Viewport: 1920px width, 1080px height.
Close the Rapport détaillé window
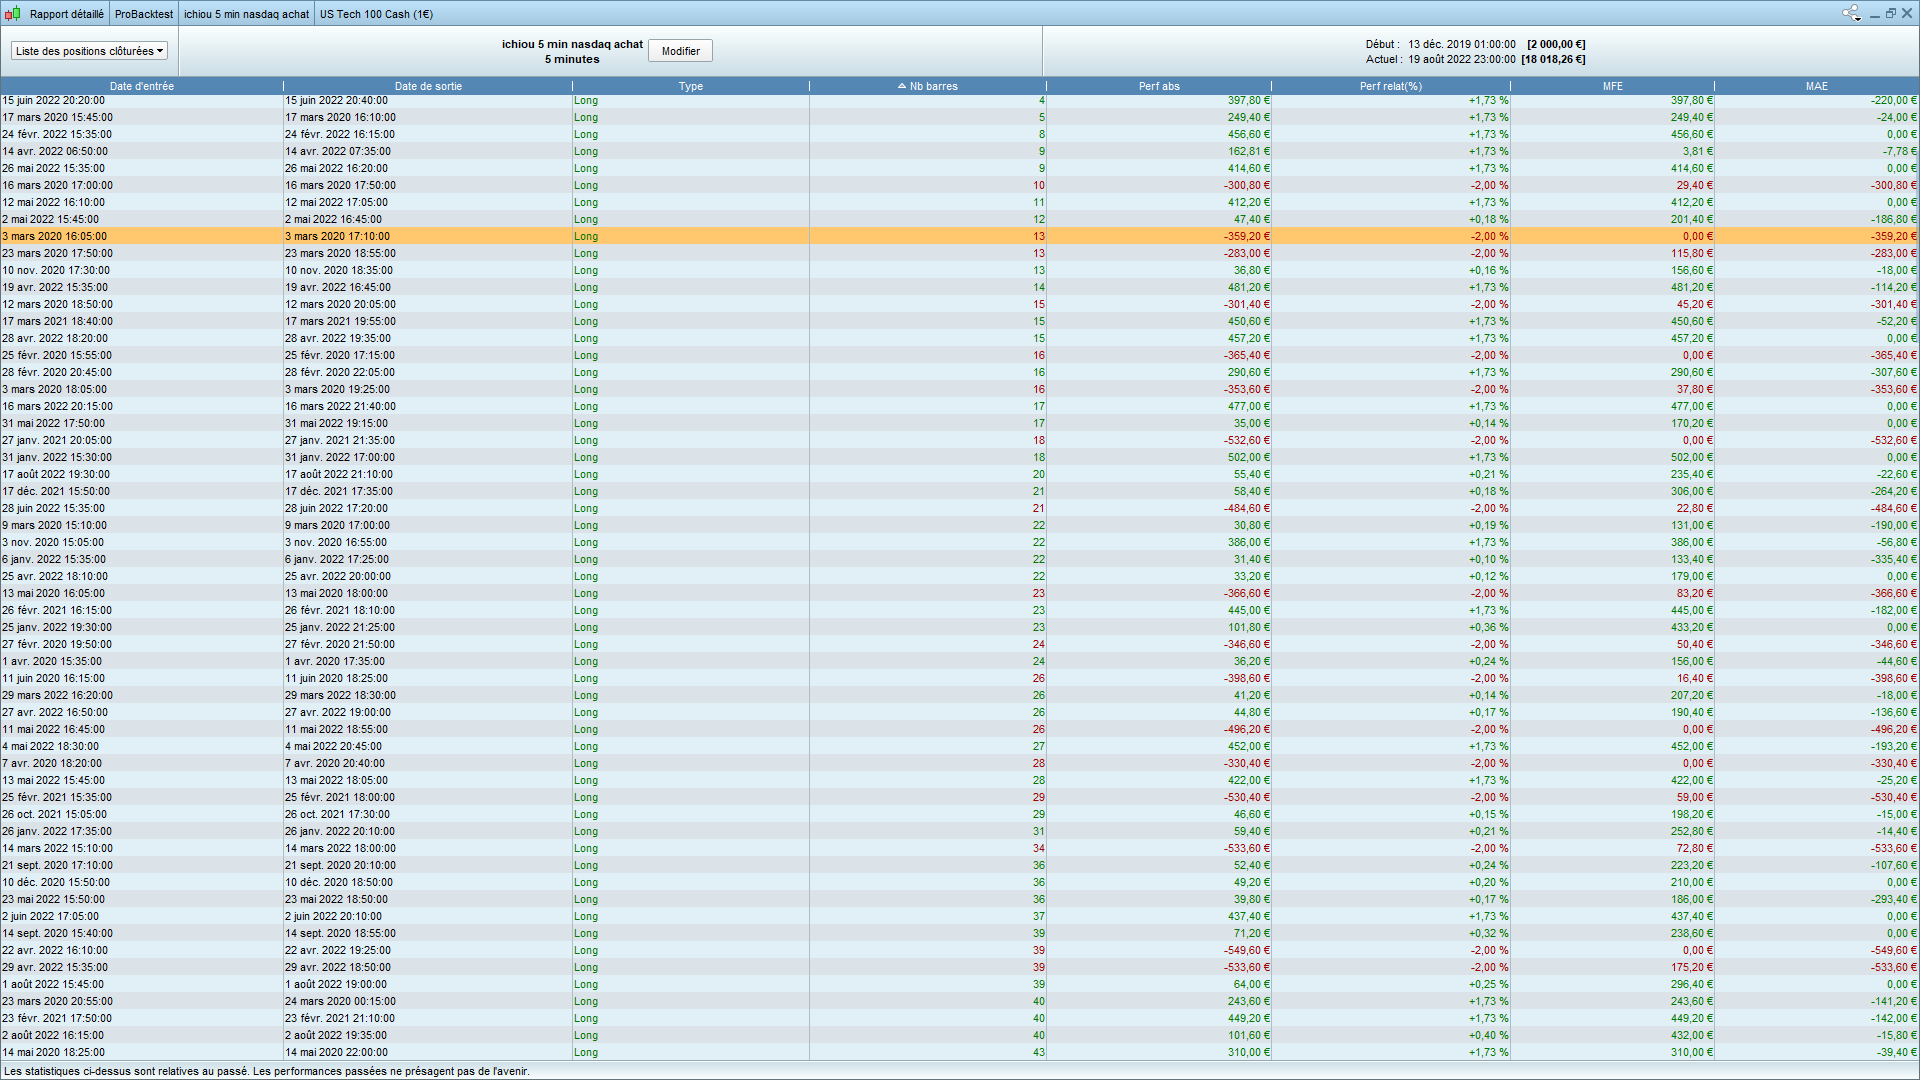[x=1907, y=13]
